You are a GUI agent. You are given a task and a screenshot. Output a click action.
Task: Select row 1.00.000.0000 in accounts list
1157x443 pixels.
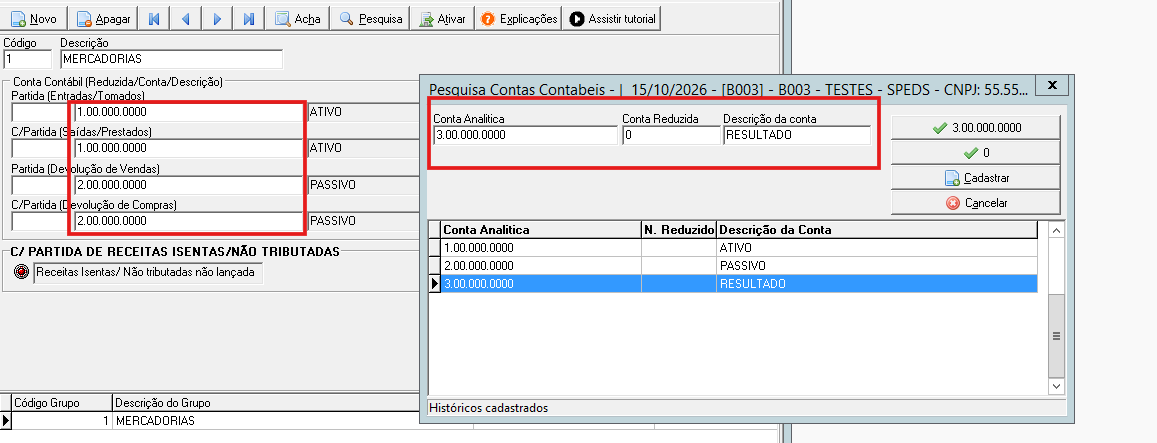pyautogui.click(x=733, y=247)
